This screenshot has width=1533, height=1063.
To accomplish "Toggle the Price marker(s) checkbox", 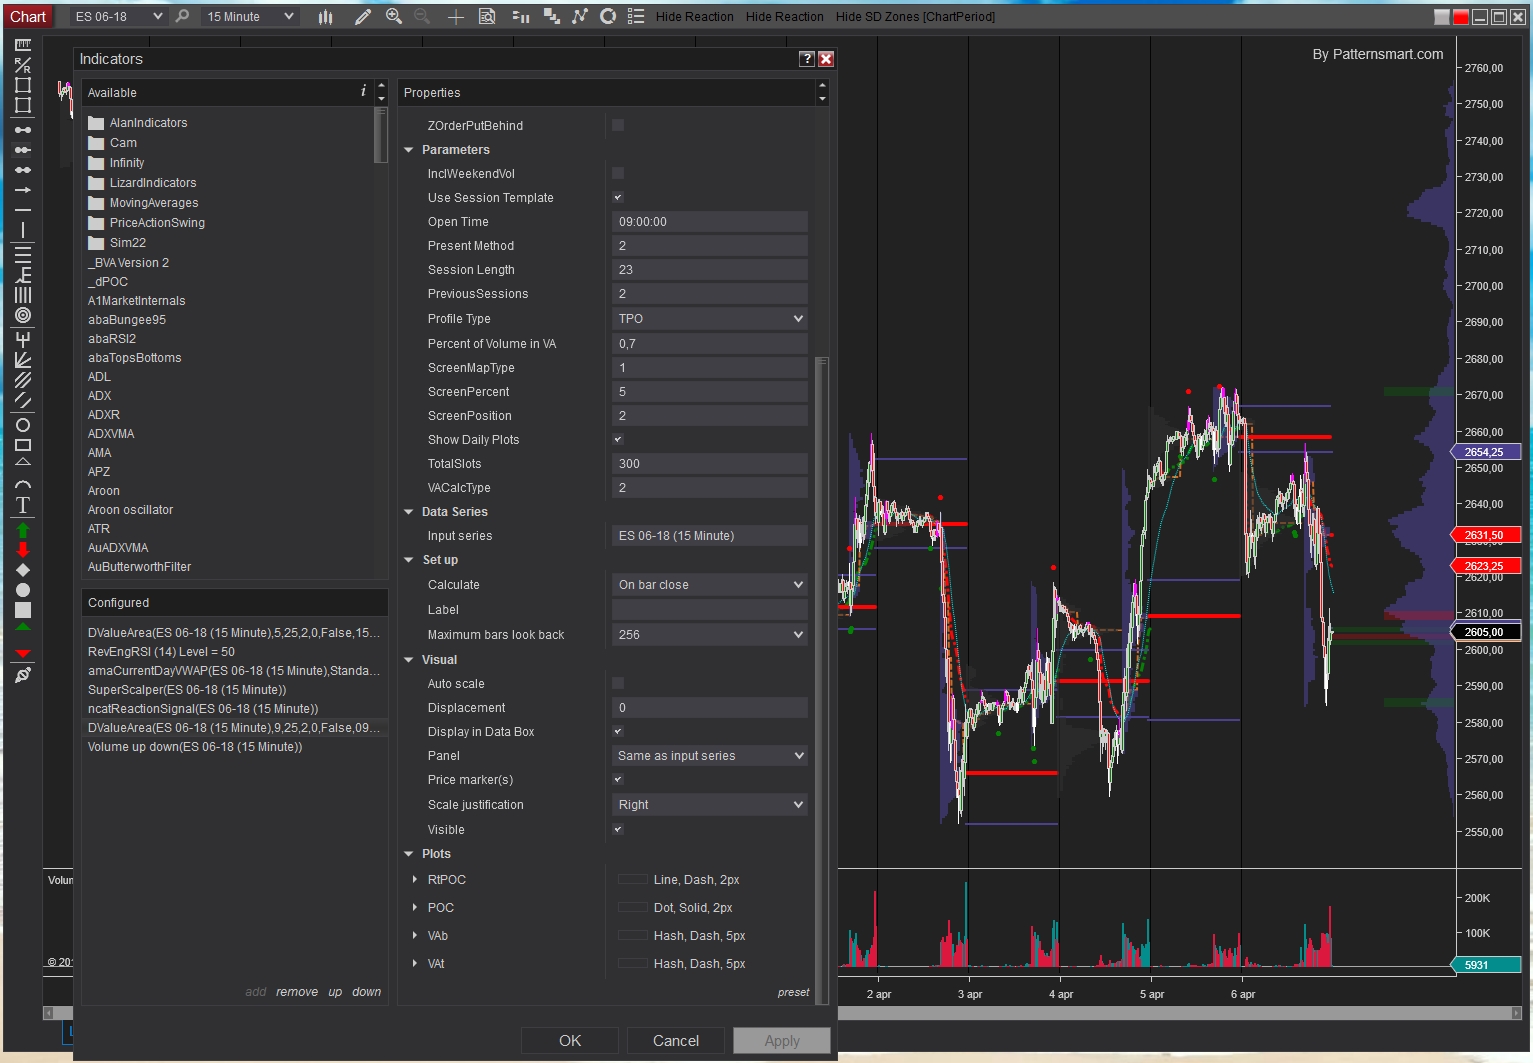I will click(x=618, y=779).
